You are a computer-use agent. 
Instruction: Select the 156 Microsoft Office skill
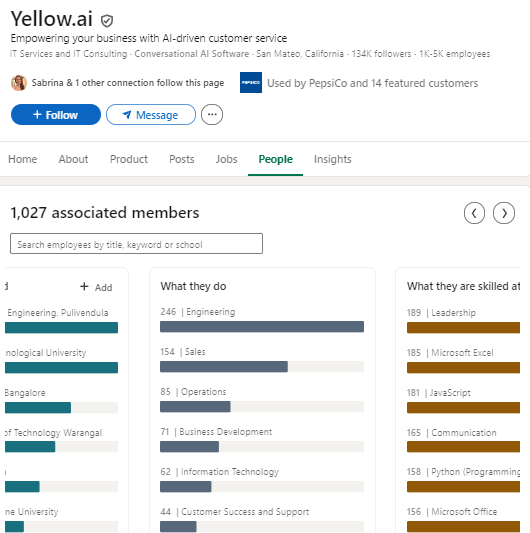pos(463,520)
